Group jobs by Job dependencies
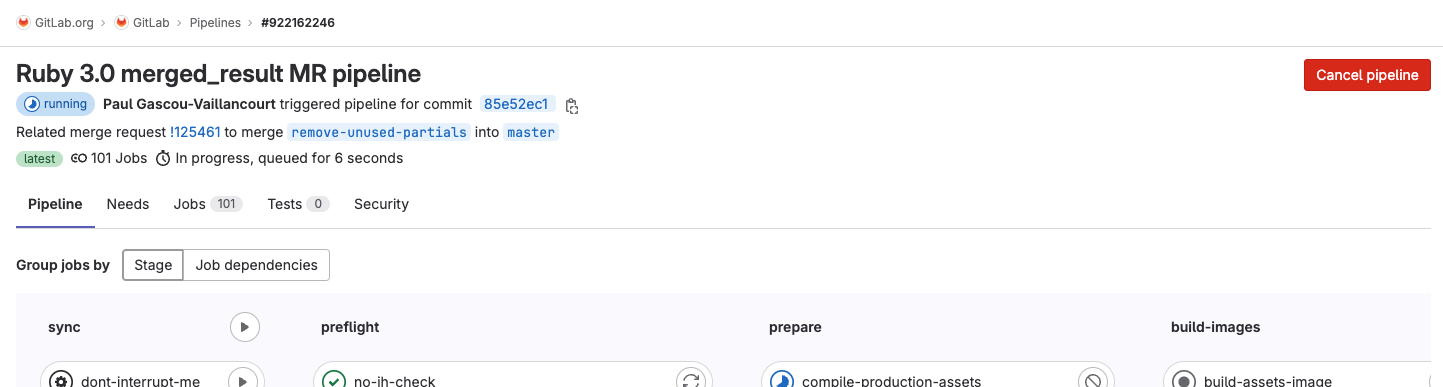This screenshot has width=1443, height=387. (x=256, y=265)
